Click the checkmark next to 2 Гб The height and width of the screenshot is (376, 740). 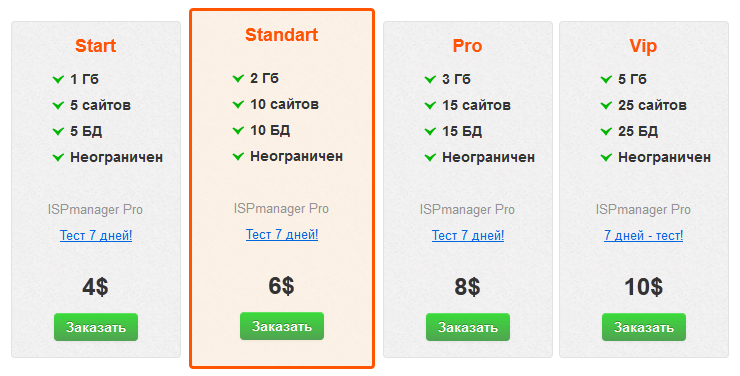pyautogui.click(x=238, y=78)
